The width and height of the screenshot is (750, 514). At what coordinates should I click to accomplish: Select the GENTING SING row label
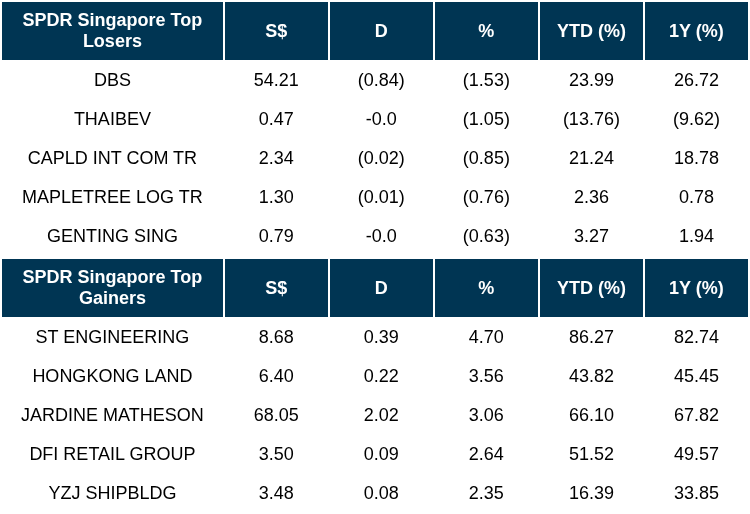point(112,236)
